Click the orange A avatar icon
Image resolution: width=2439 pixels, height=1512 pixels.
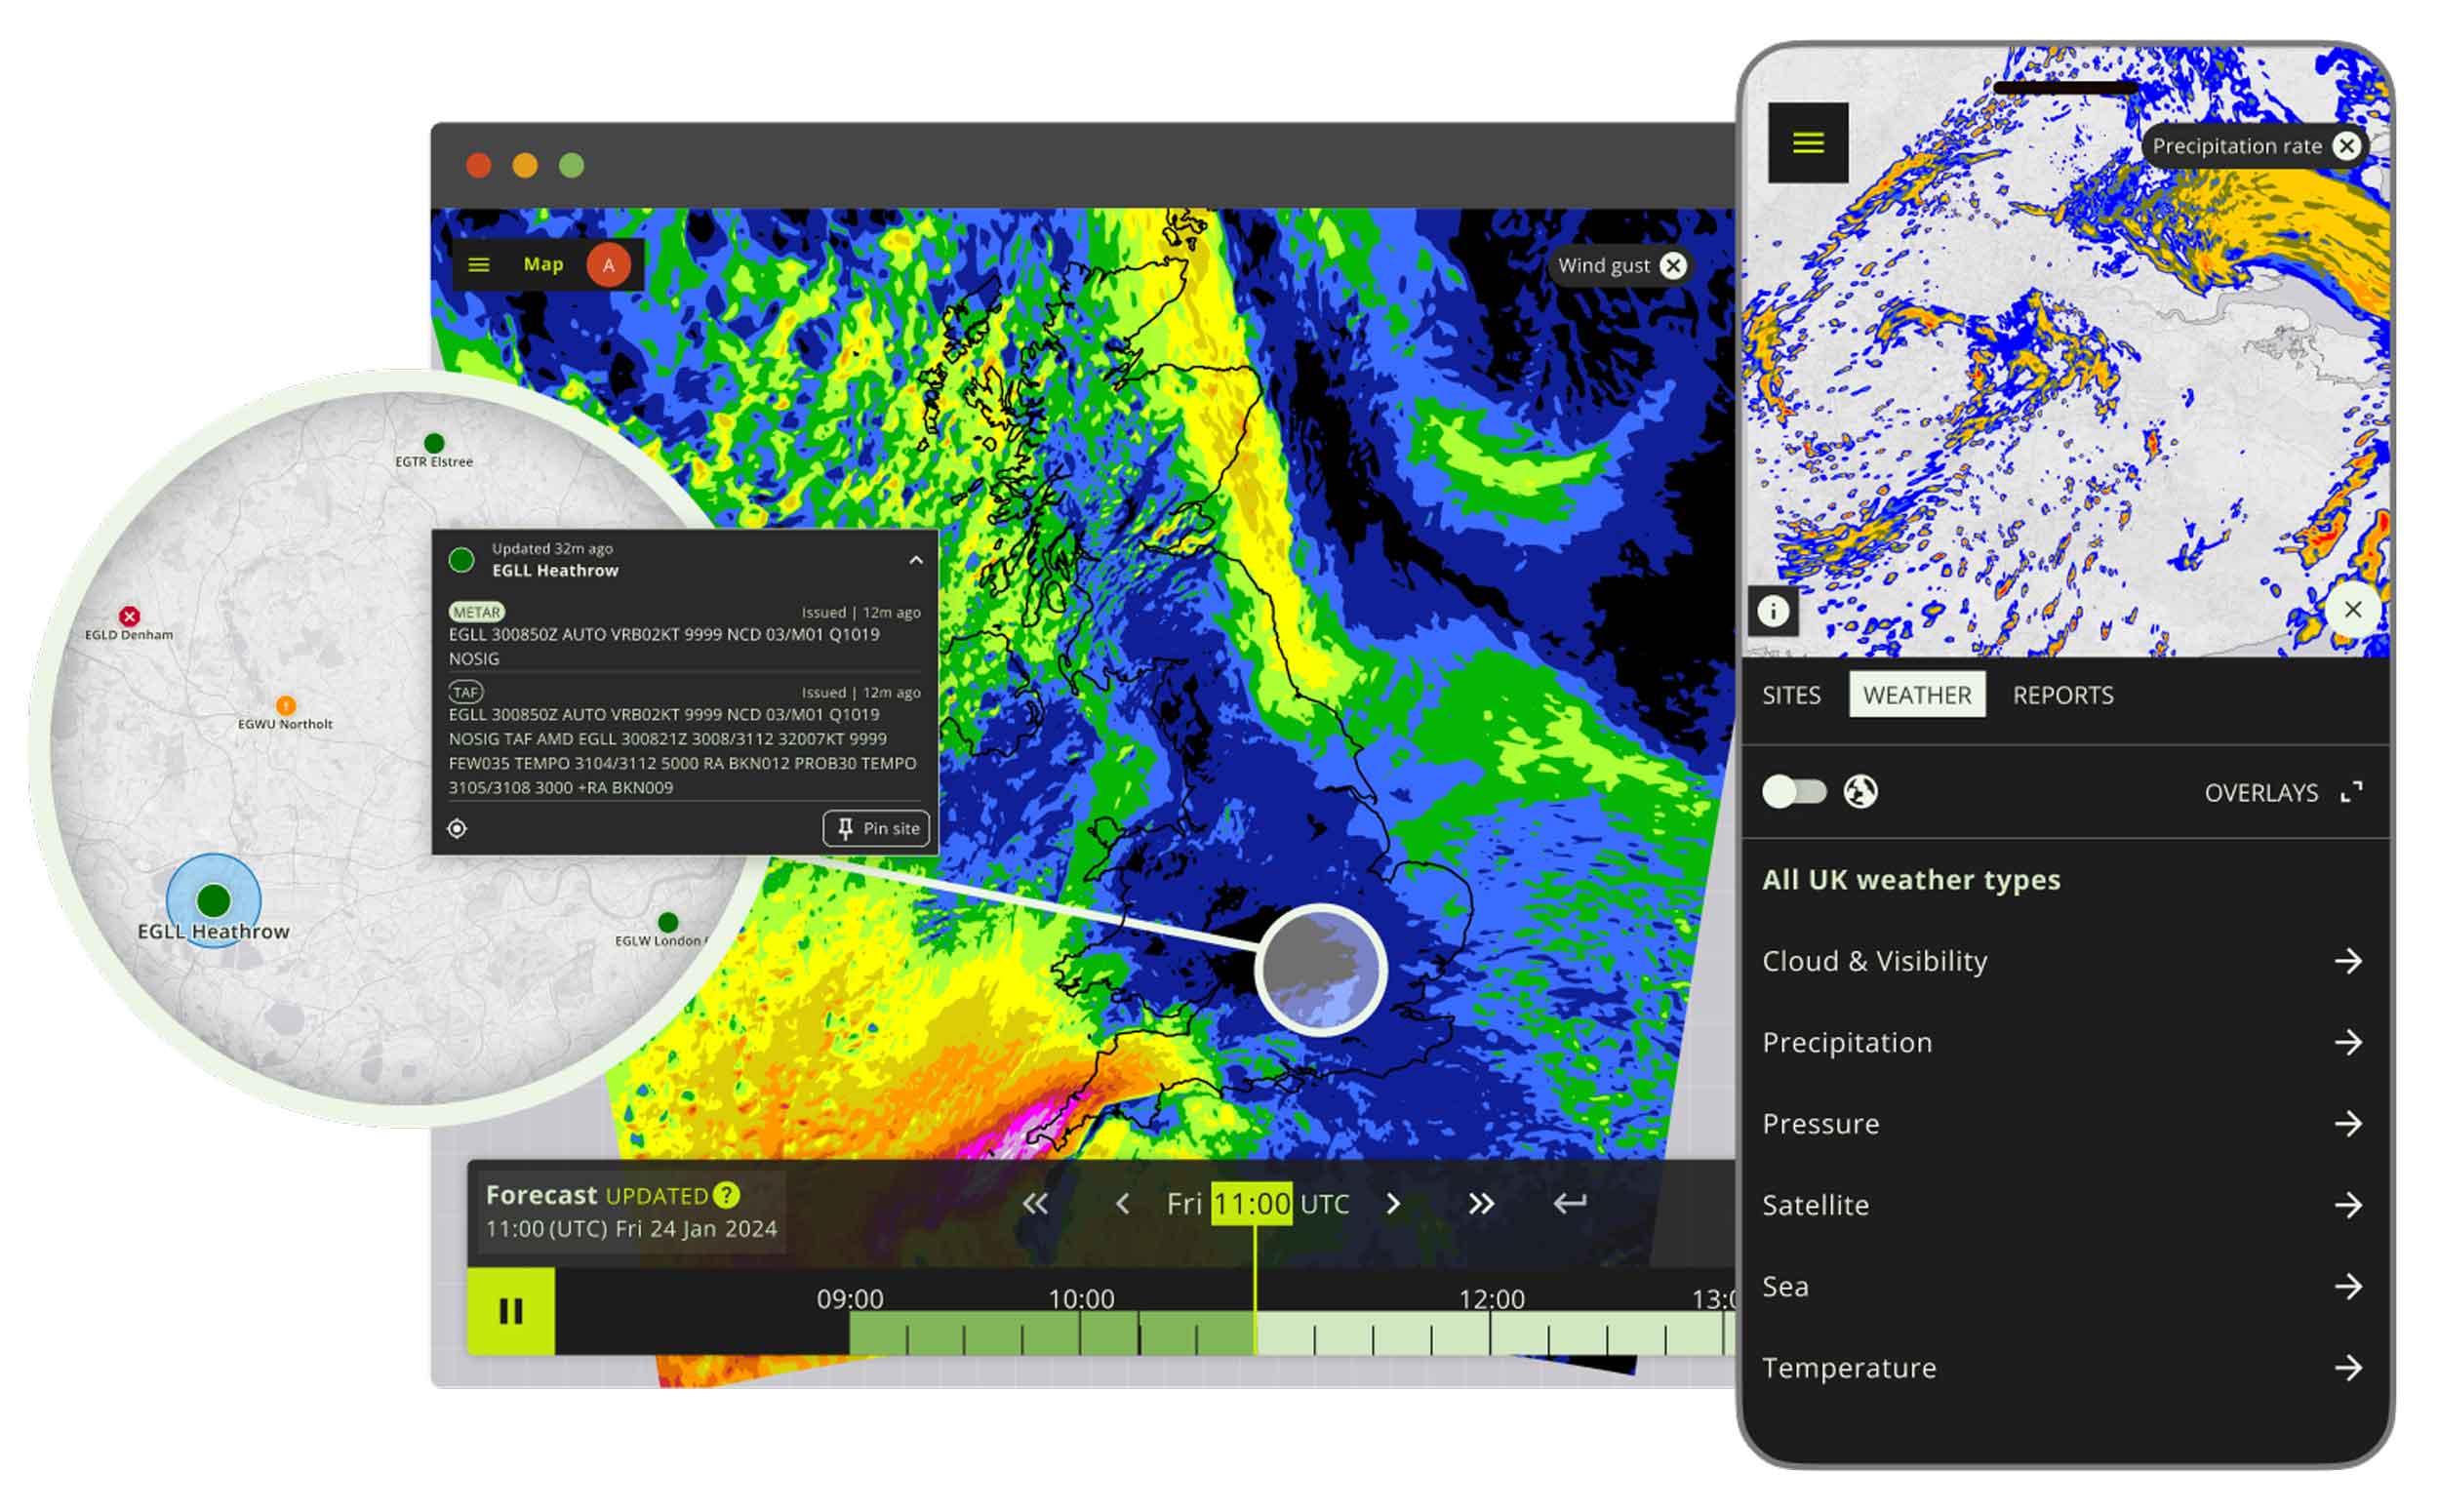pos(607,264)
